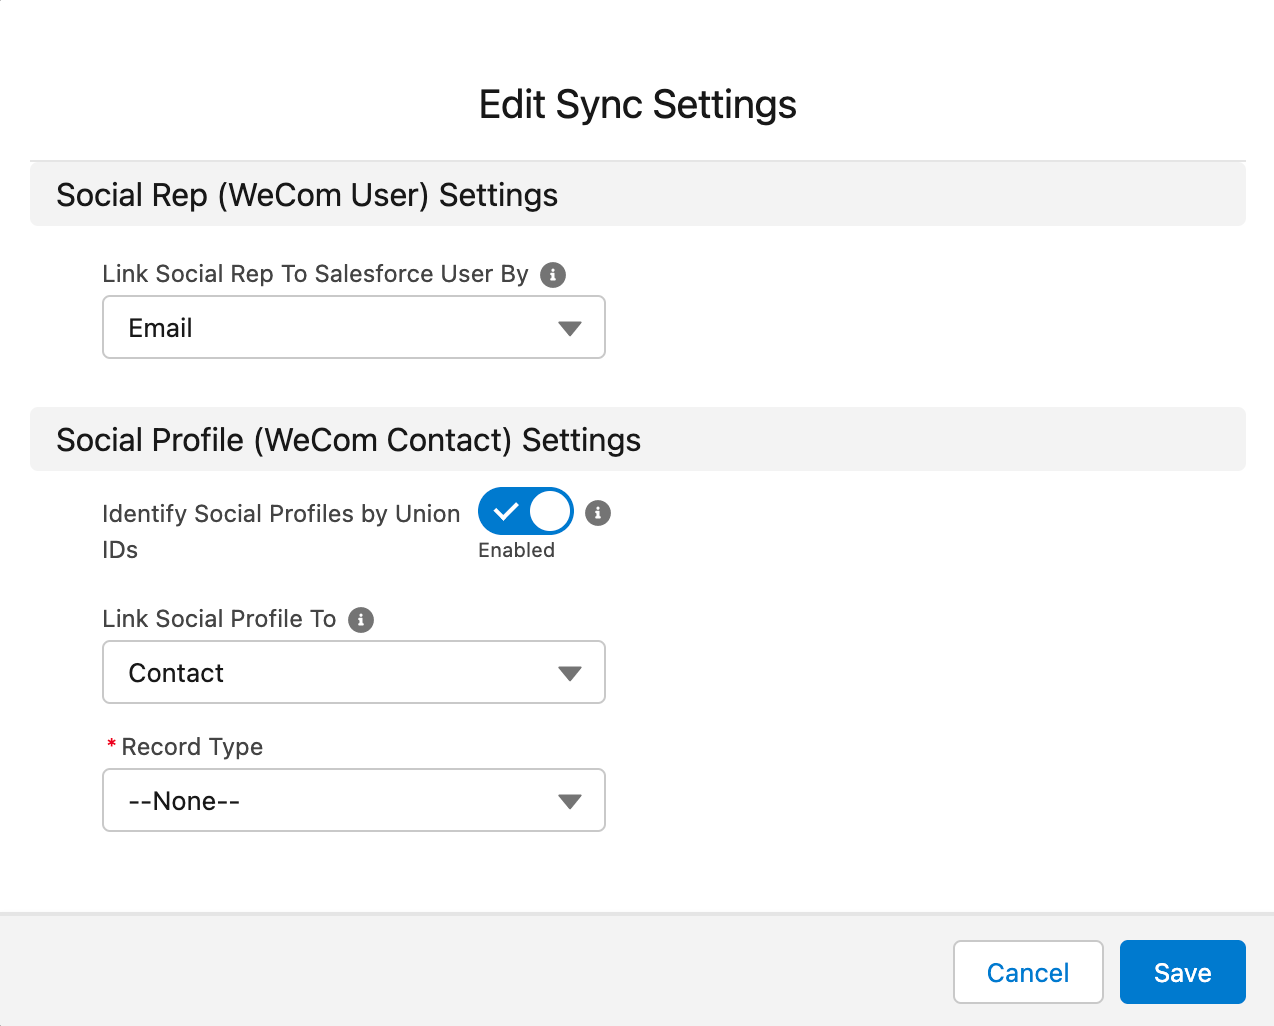Click the down arrow in Email dropdown
Screen dimensions: 1274x1026
(x=570, y=329)
